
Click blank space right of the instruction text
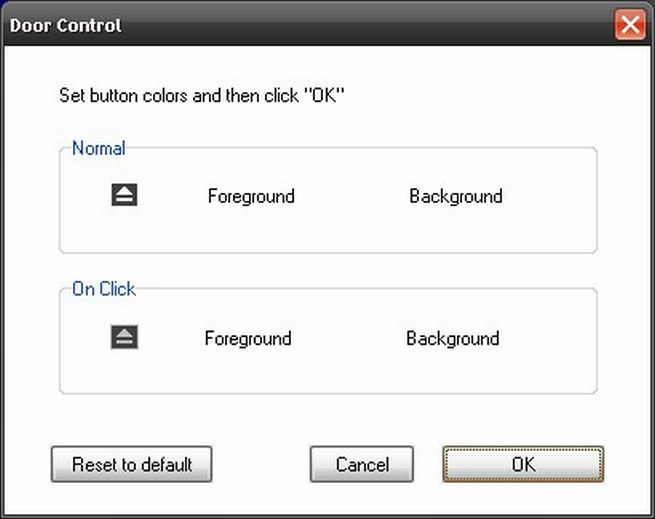click(x=480, y=97)
